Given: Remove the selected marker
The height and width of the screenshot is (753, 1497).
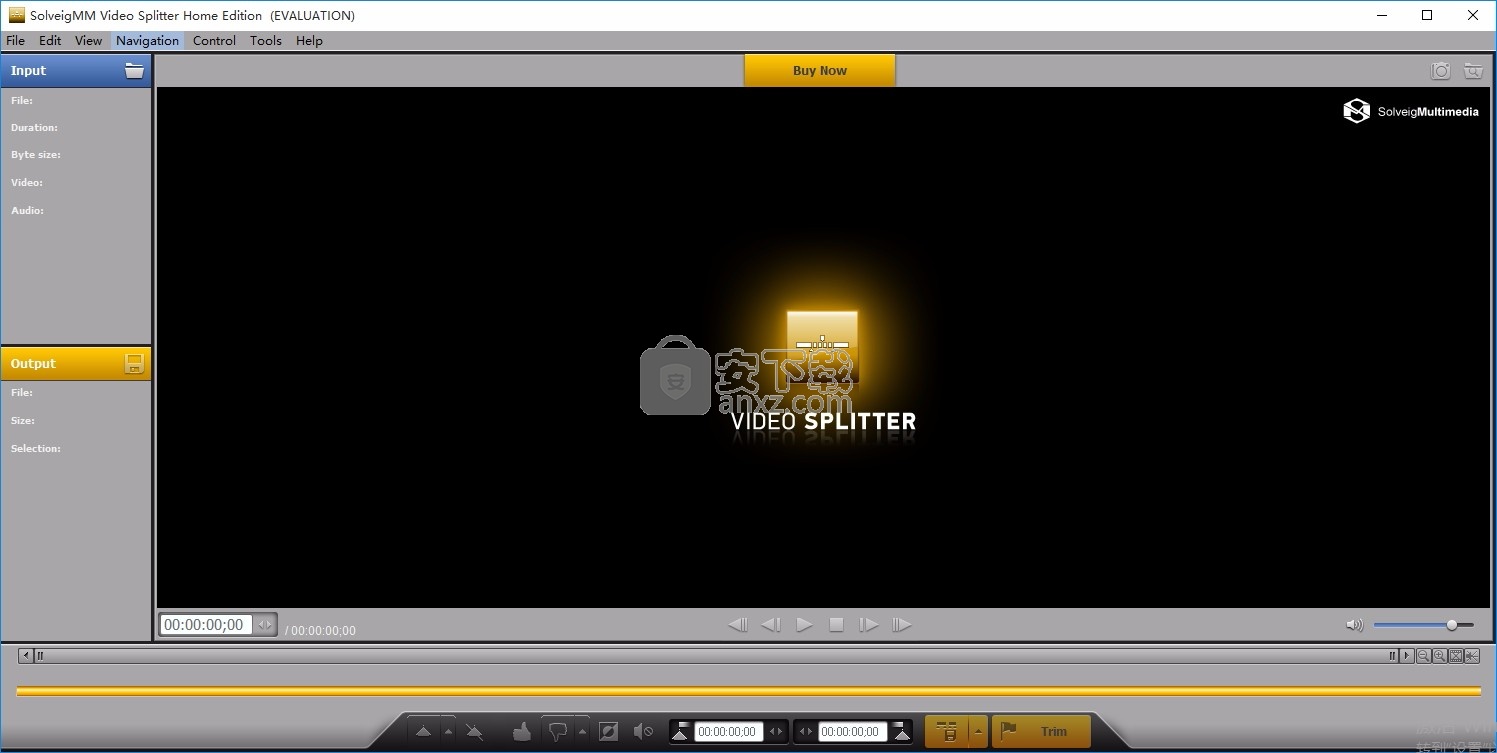Looking at the screenshot, I should coord(475,732).
